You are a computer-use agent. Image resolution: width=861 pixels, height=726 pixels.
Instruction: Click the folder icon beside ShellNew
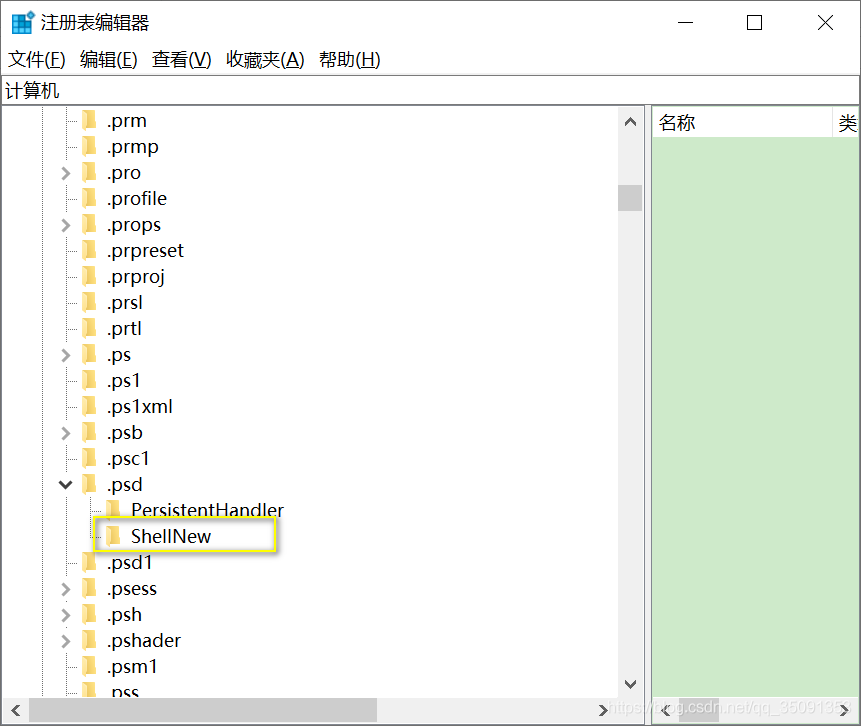pos(114,537)
